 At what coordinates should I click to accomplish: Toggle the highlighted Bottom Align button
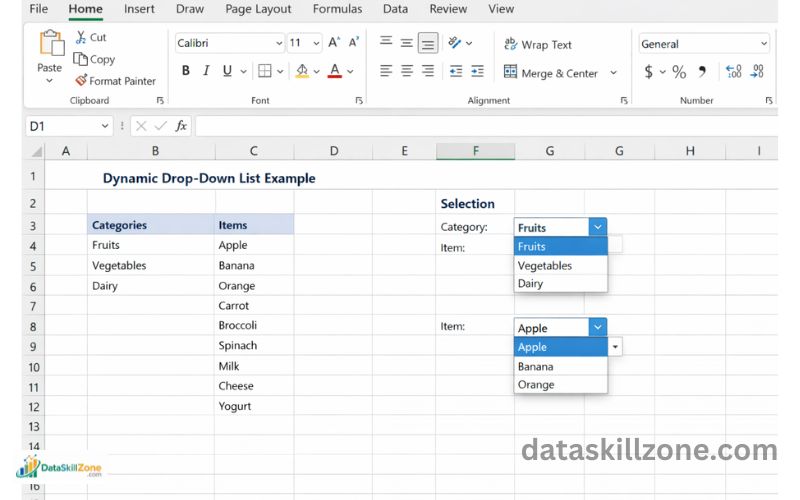coord(428,43)
